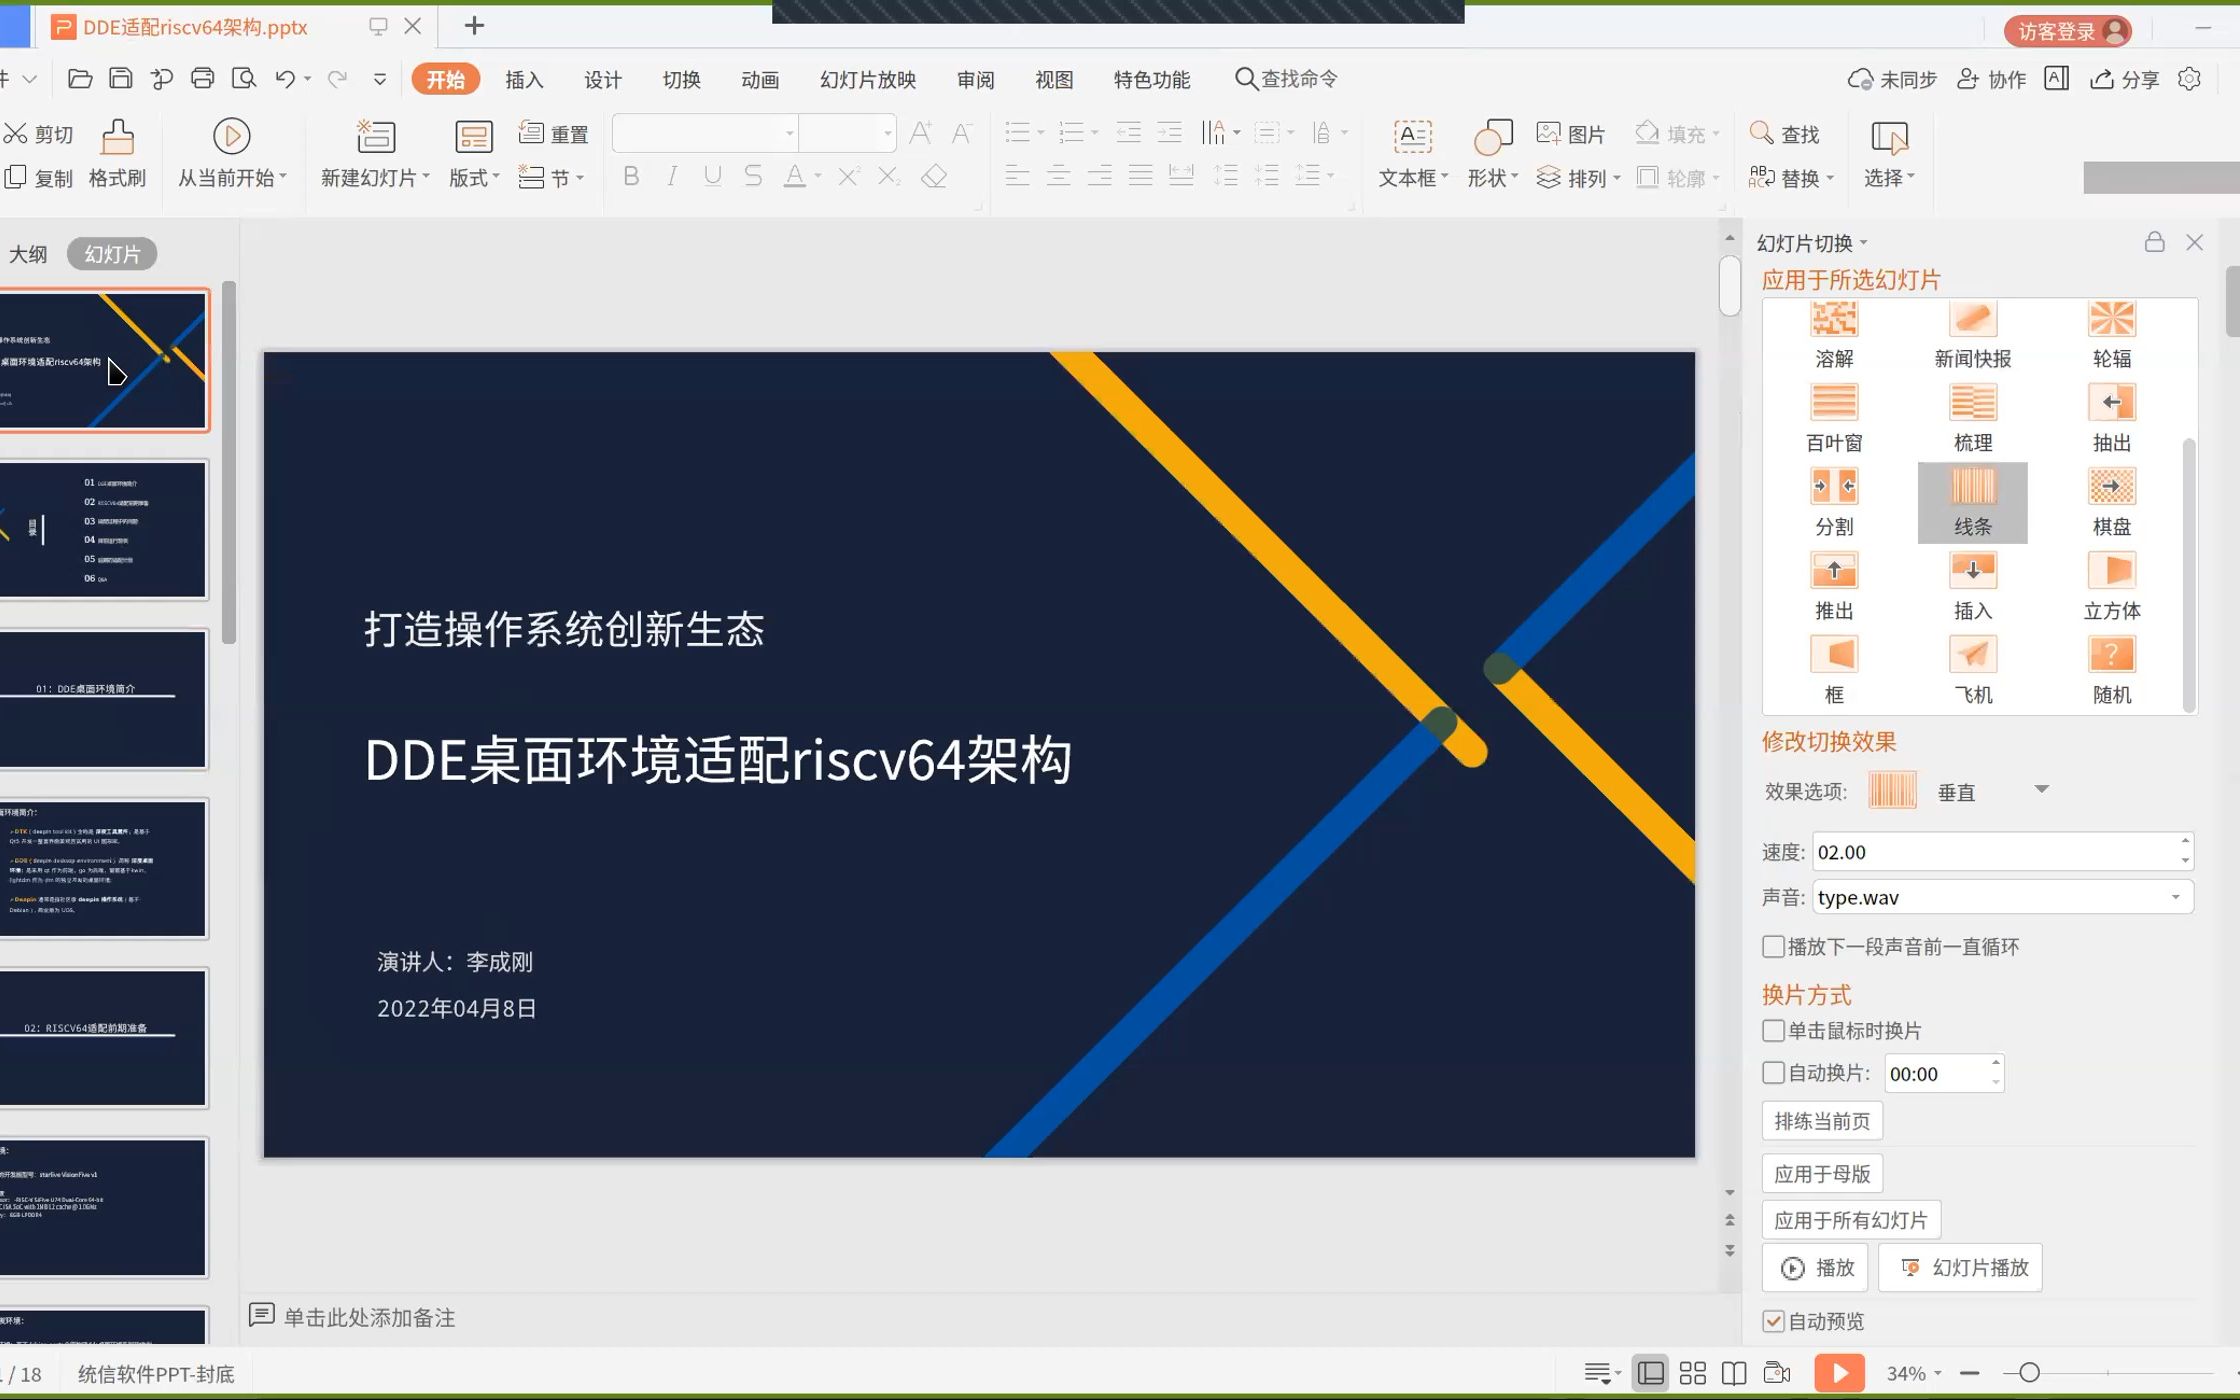
Task: Insert a picture with 图片
Action: click(x=1570, y=134)
